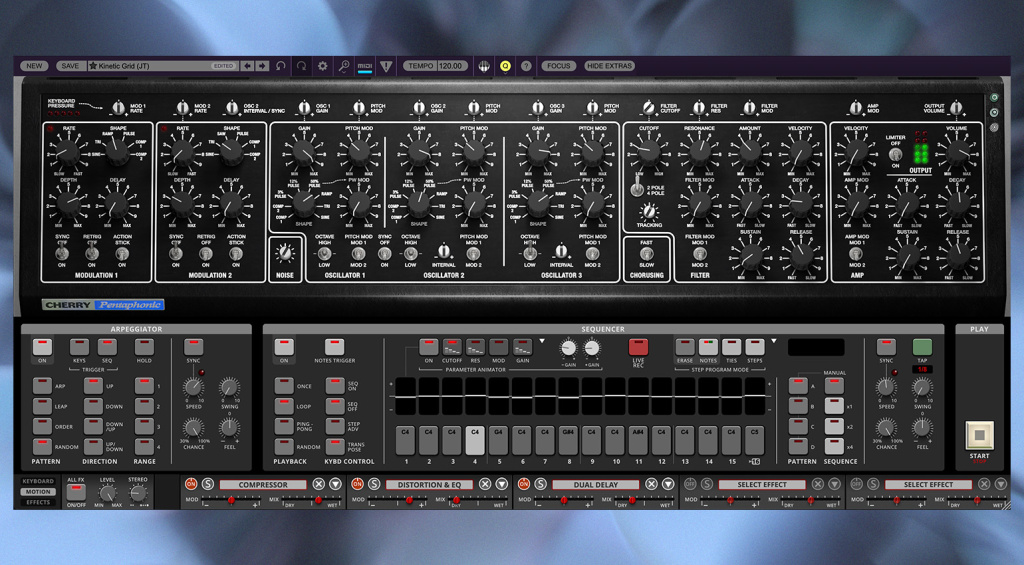Select the Ping-Pong playback mode

[x=283, y=426]
